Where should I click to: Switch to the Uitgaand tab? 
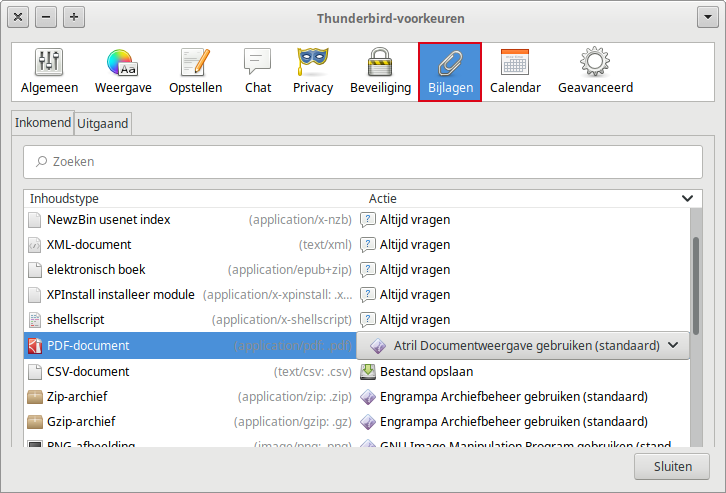click(102, 124)
